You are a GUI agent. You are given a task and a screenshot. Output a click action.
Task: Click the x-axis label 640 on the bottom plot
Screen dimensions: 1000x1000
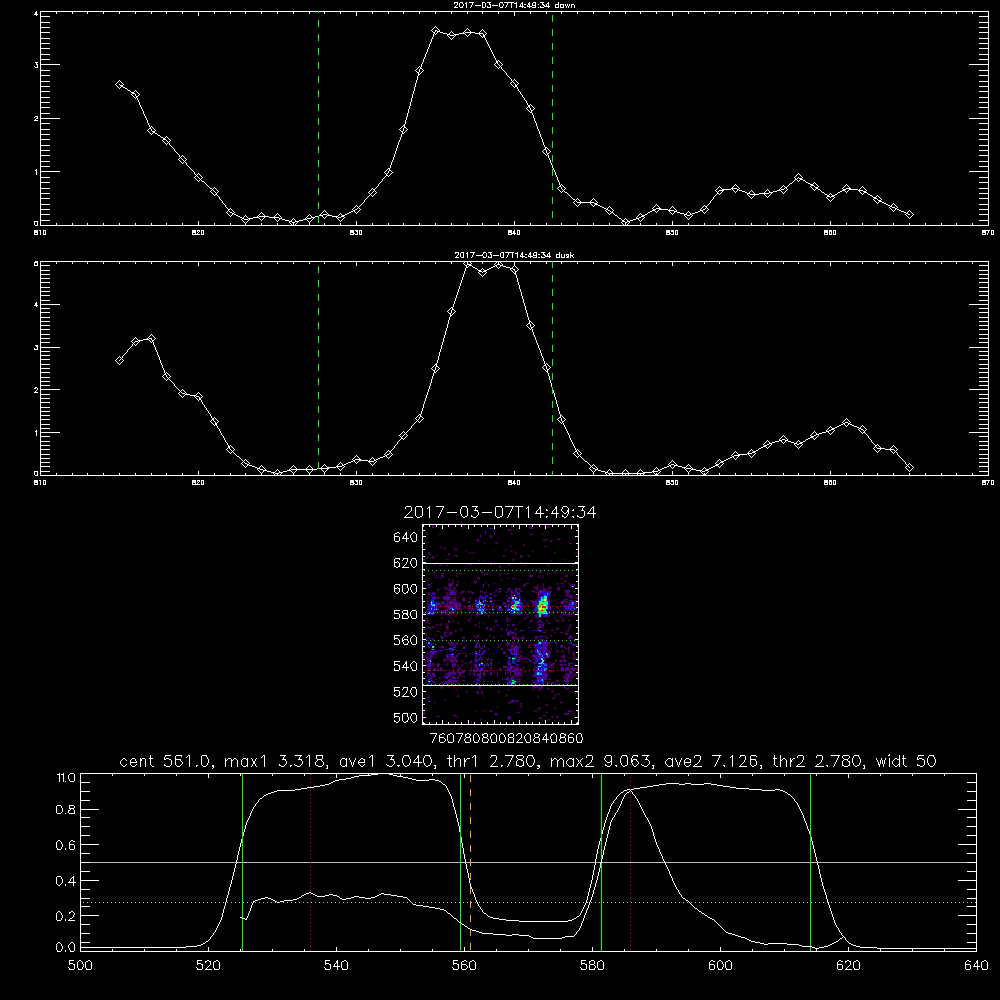[x=976, y=966]
